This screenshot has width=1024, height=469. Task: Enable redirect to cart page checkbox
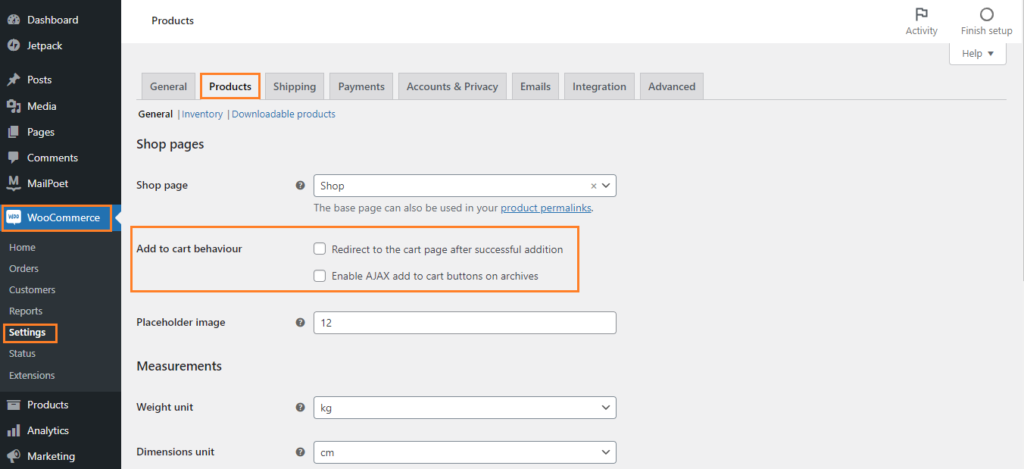[x=320, y=249]
